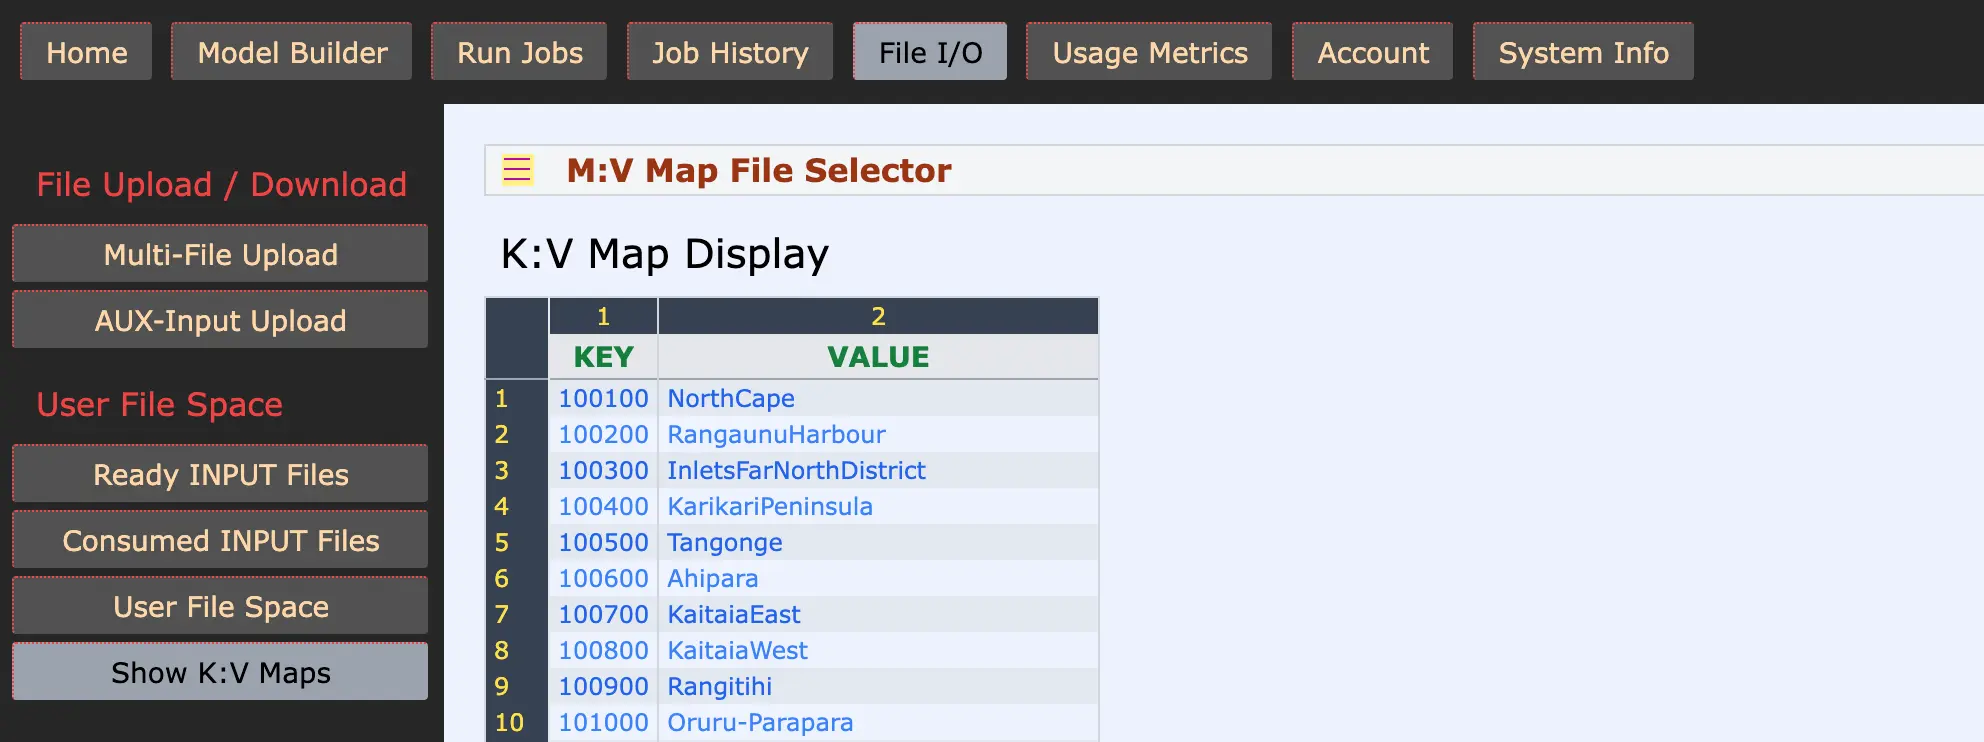Viewport: 1984px width, 742px height.
Task: Click key 100800
Action: (603, 650)
